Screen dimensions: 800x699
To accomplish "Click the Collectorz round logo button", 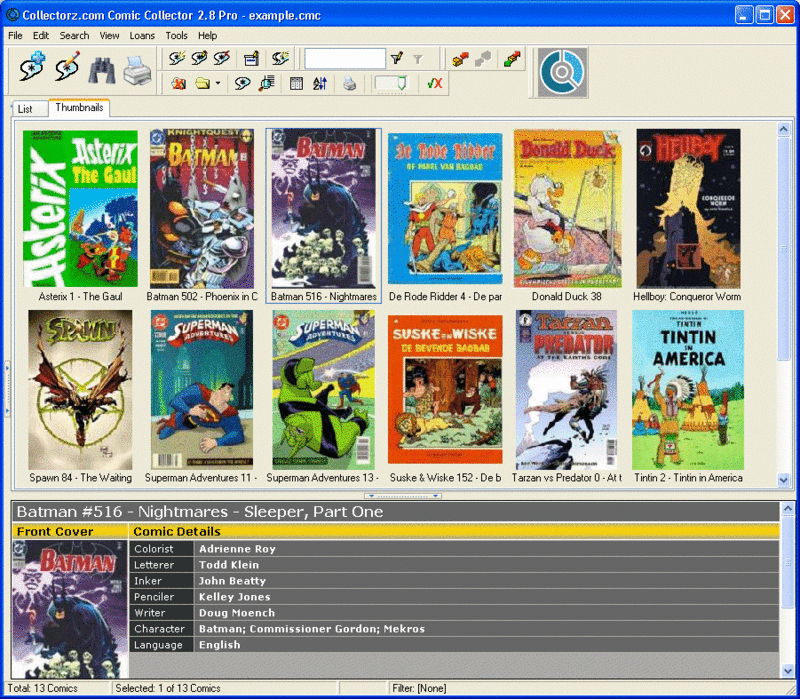I will click(562, 72).
